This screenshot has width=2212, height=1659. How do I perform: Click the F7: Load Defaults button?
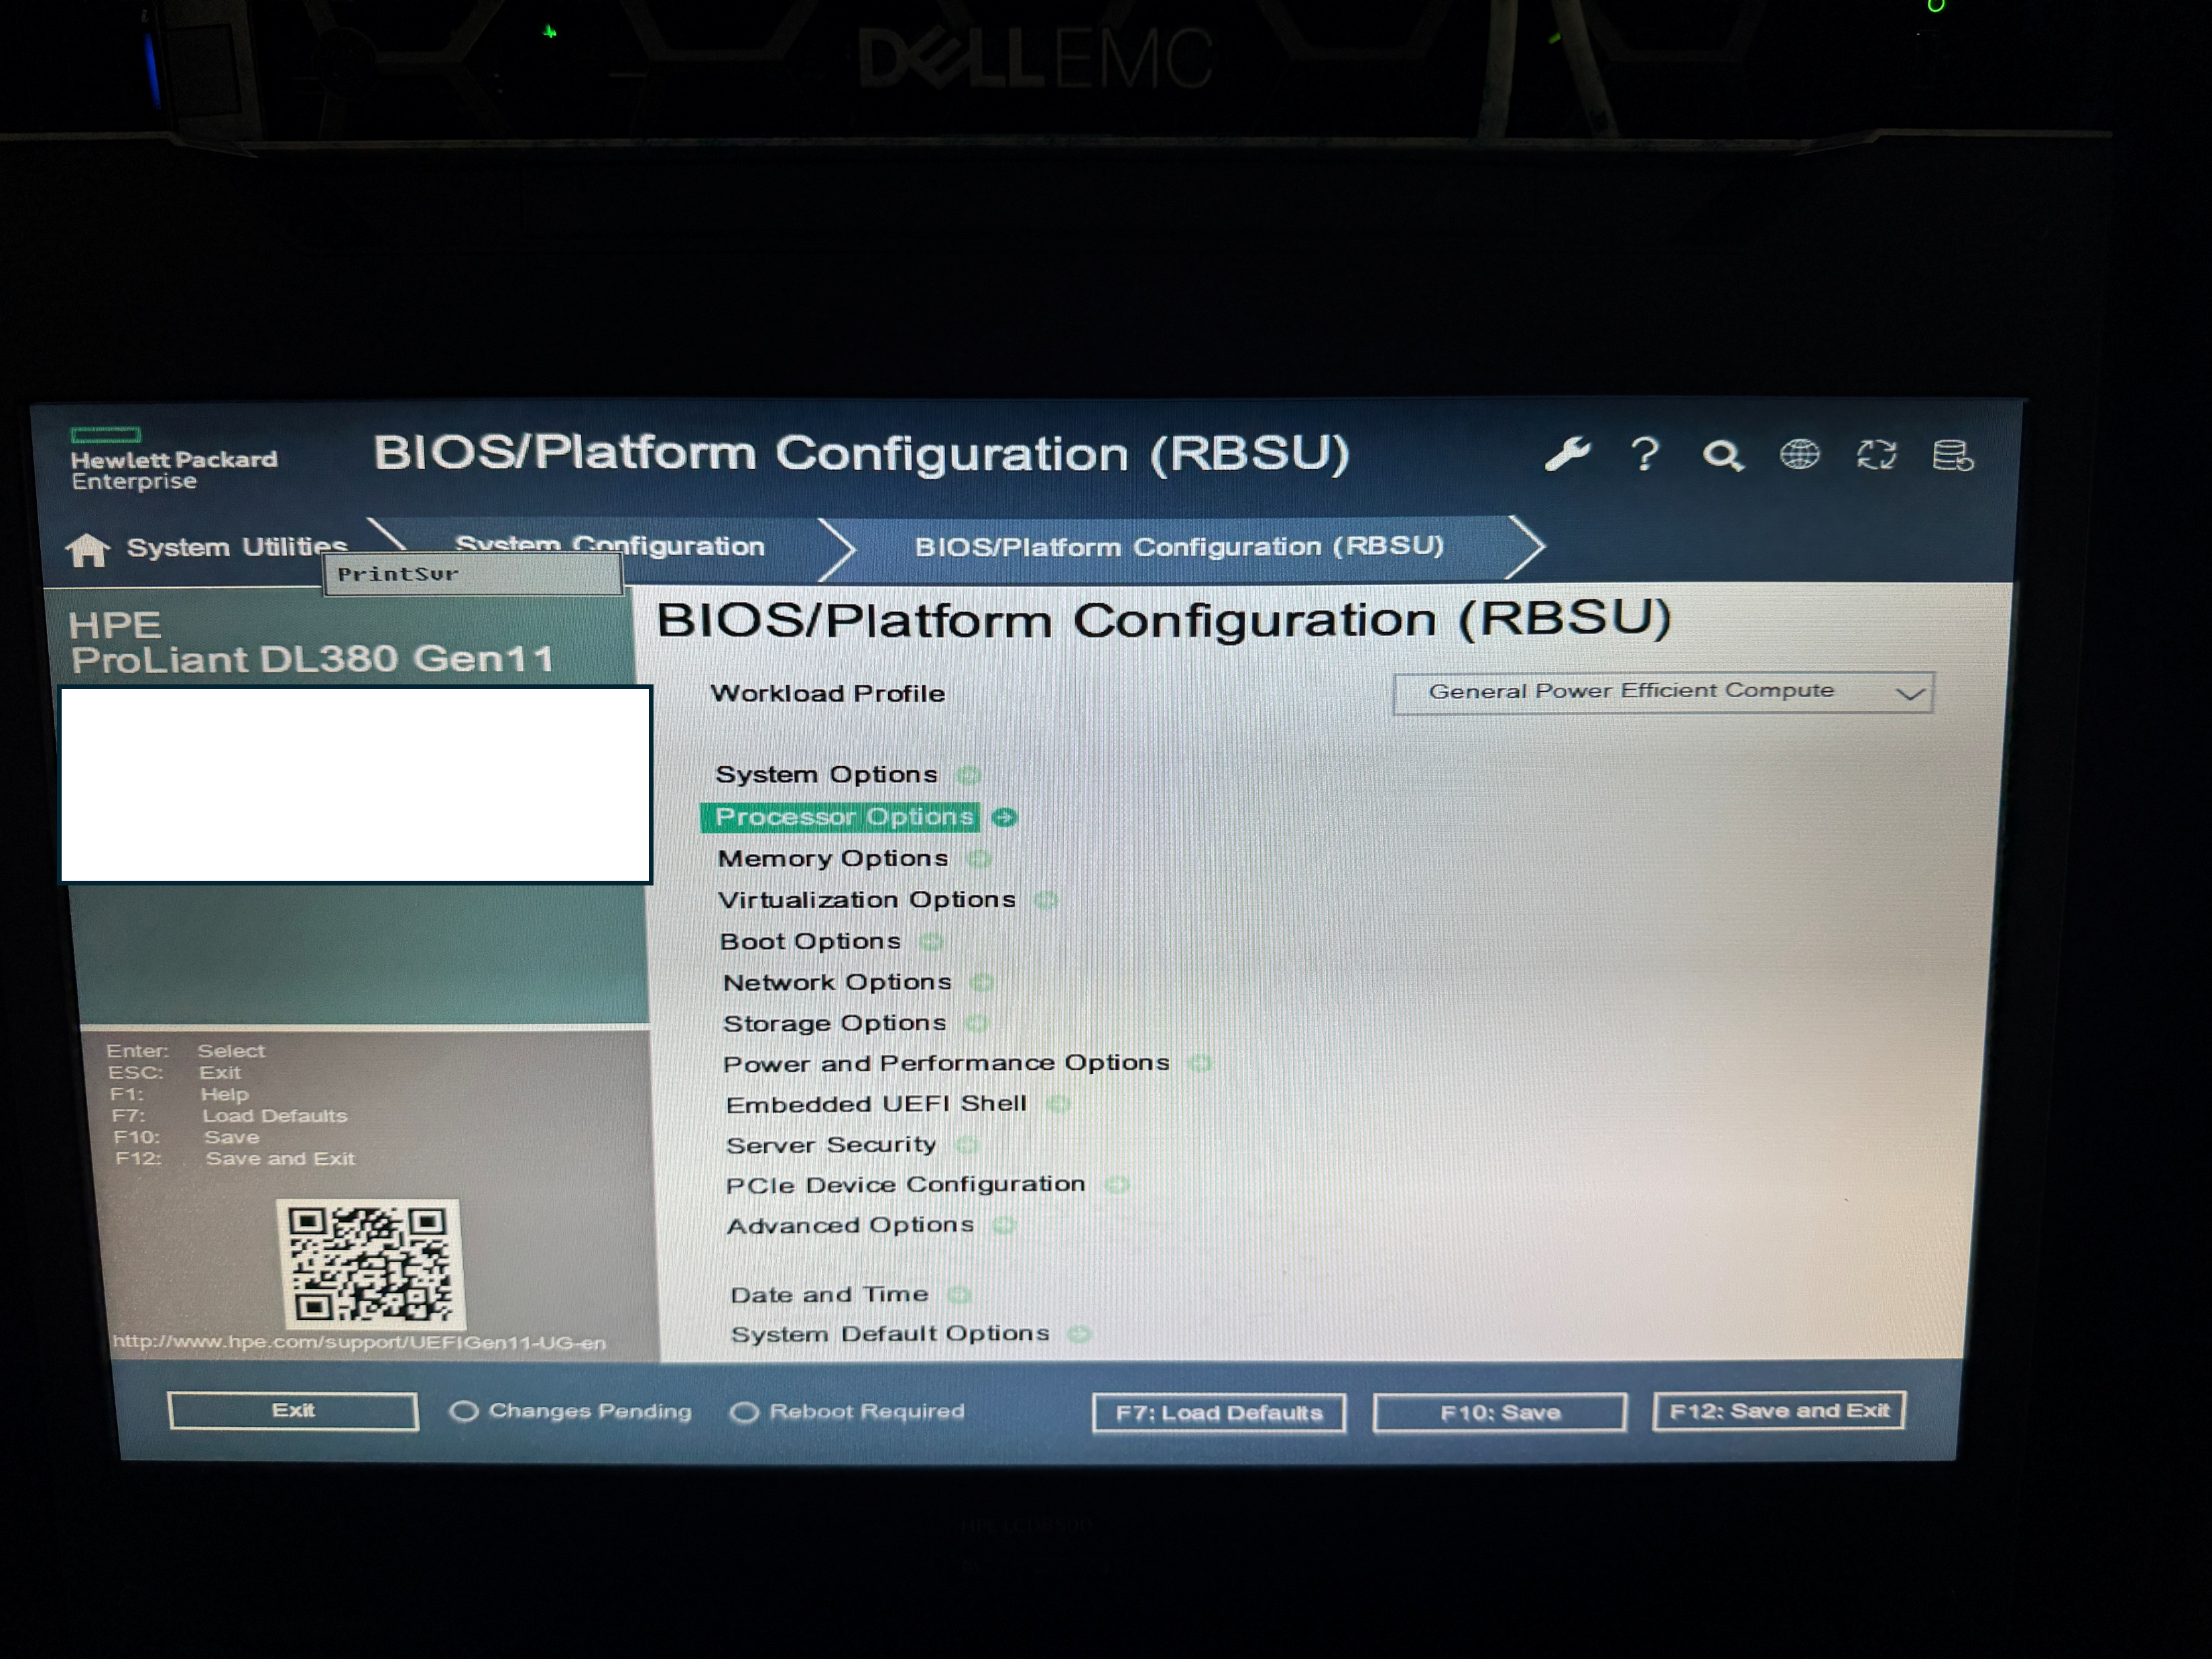point(1218,1413)
